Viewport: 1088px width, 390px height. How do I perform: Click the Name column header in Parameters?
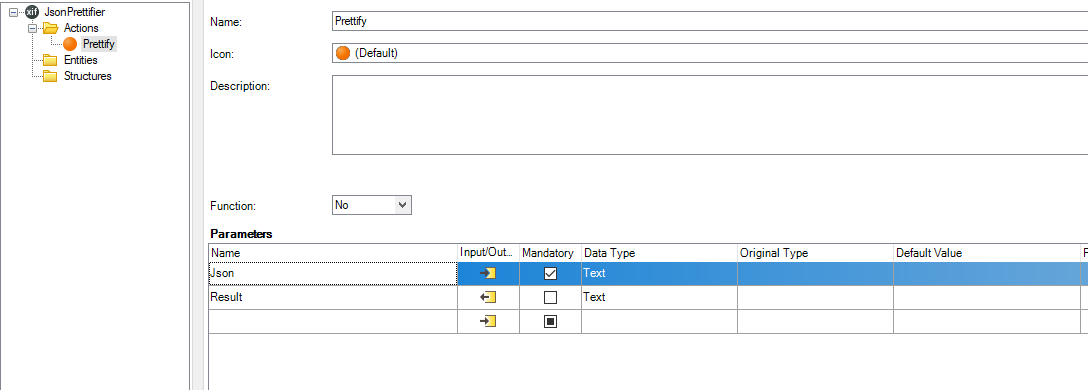coord(333,253)
